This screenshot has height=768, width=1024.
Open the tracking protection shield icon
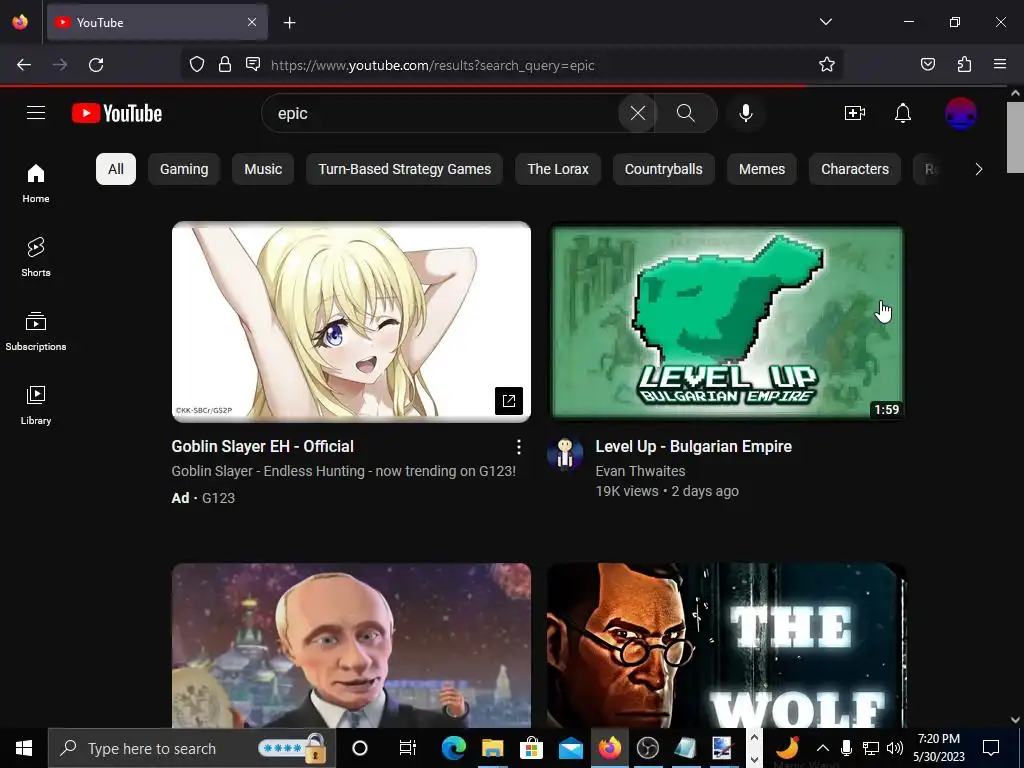(x=197, y=64)
